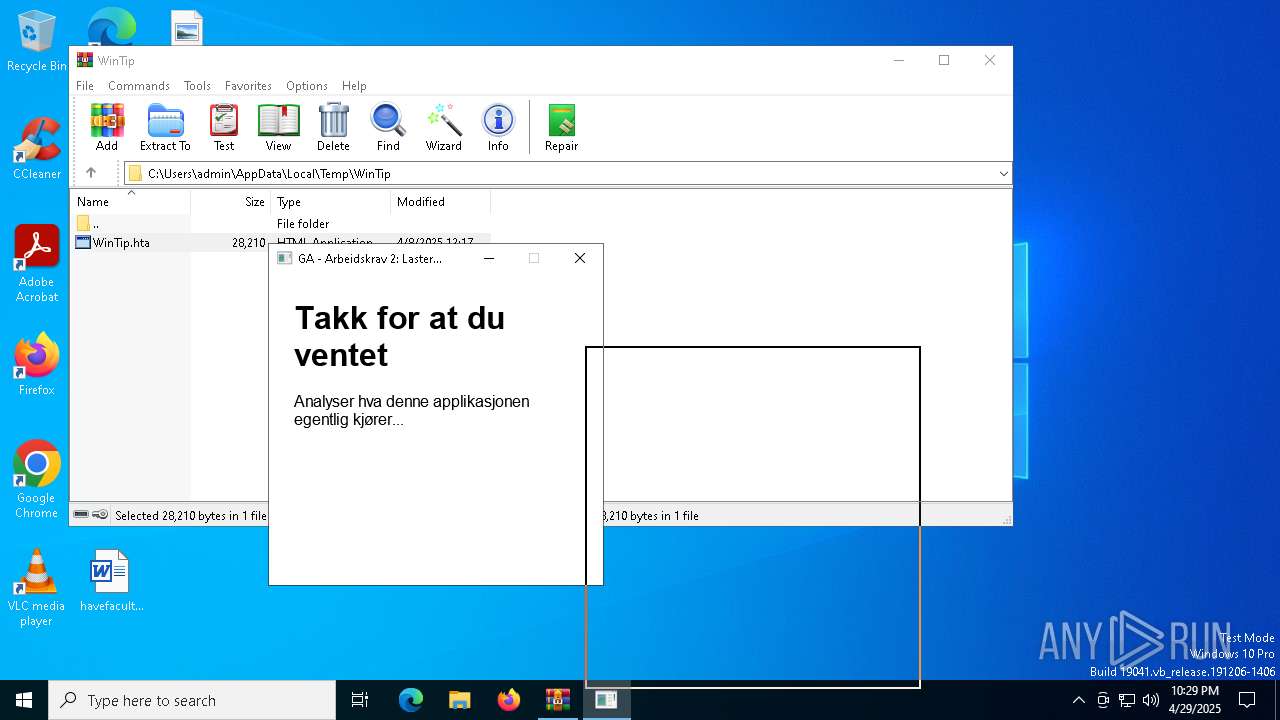Click the Repair archive icon
This screenshot has height=720, width=1280.
(561, 128)
